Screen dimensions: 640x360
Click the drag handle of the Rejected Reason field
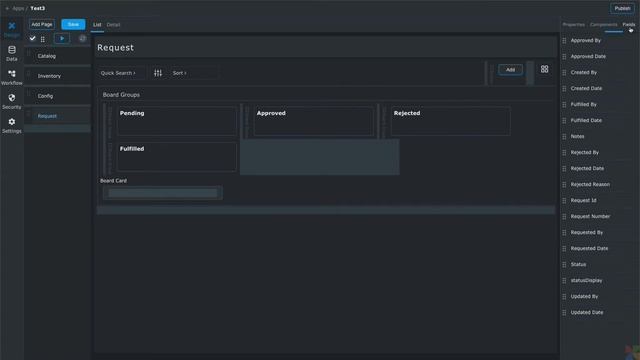[564, 184]
